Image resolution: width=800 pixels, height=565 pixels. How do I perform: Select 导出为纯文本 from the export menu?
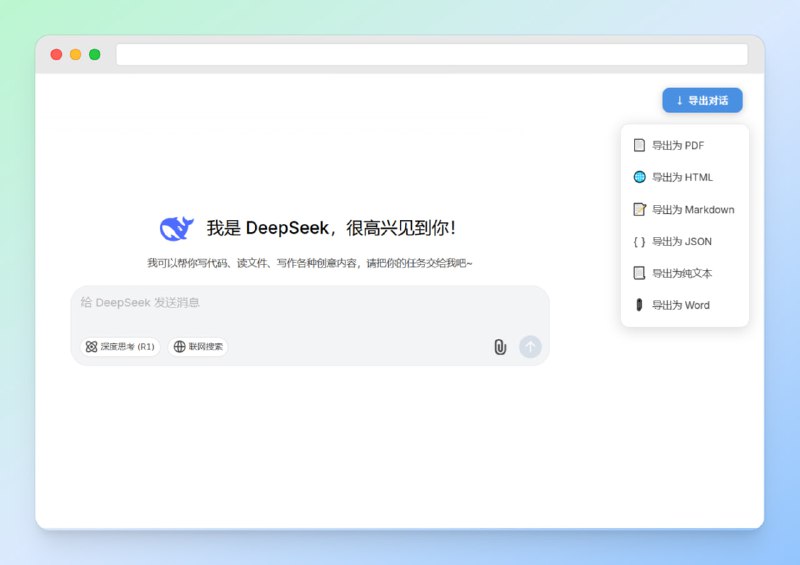(683, 273)
